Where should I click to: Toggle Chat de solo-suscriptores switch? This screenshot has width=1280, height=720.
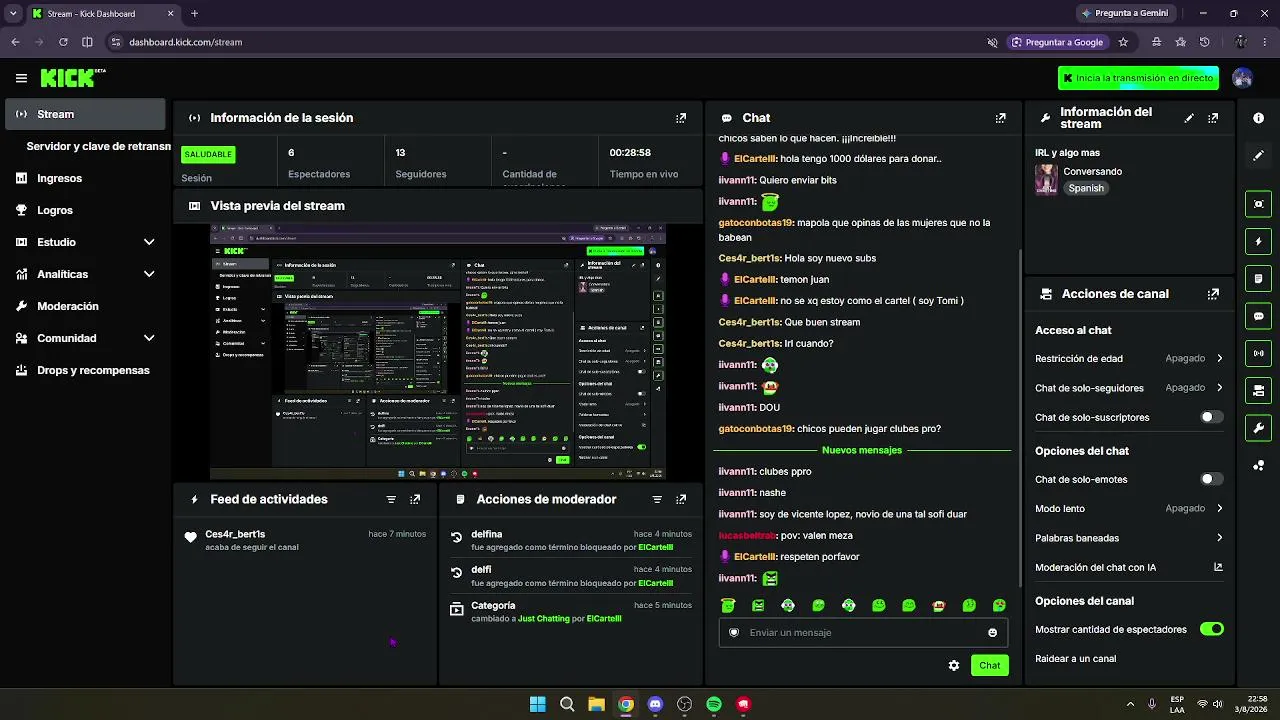(x=1211, y=417)
